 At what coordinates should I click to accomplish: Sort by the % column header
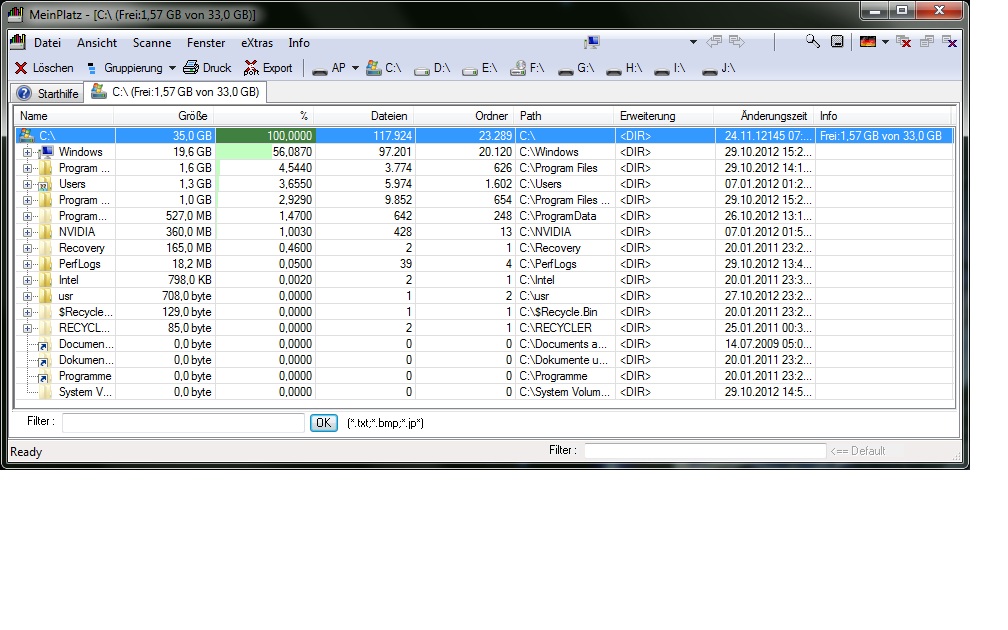264,116
